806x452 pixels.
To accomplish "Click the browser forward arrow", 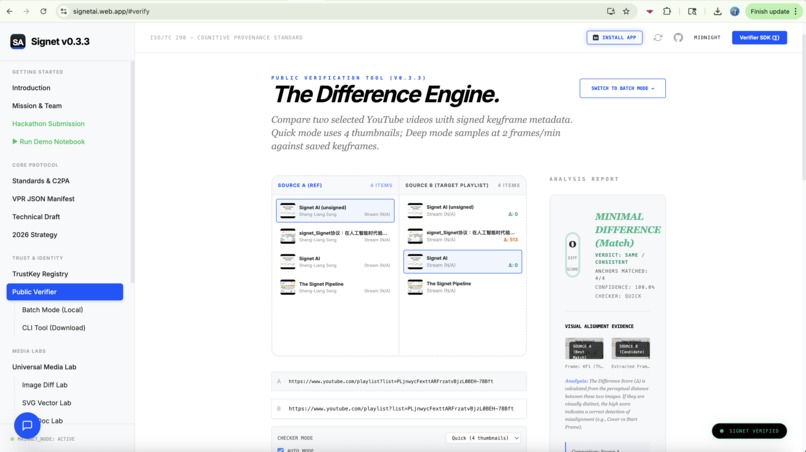I will (x=26, y=11).
